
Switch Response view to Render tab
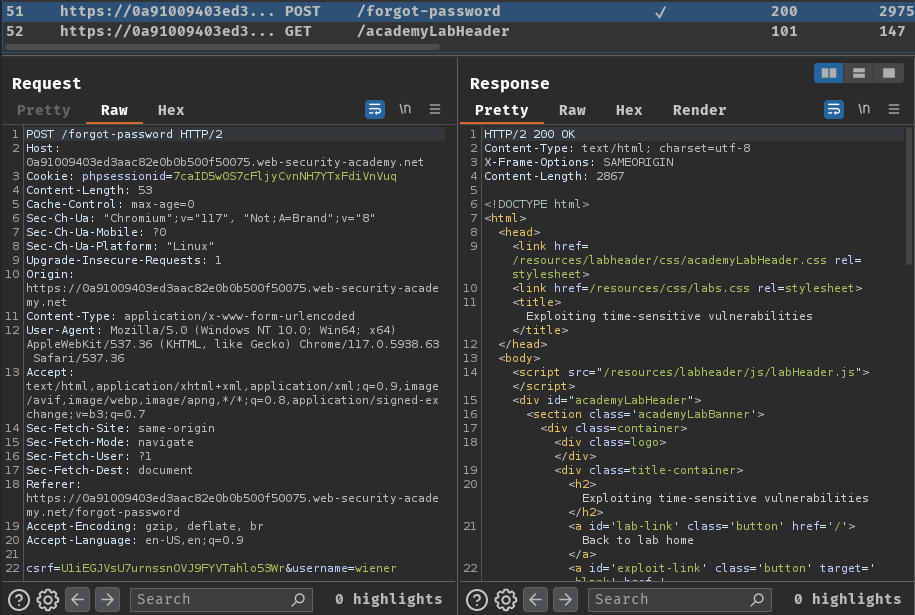700,110
